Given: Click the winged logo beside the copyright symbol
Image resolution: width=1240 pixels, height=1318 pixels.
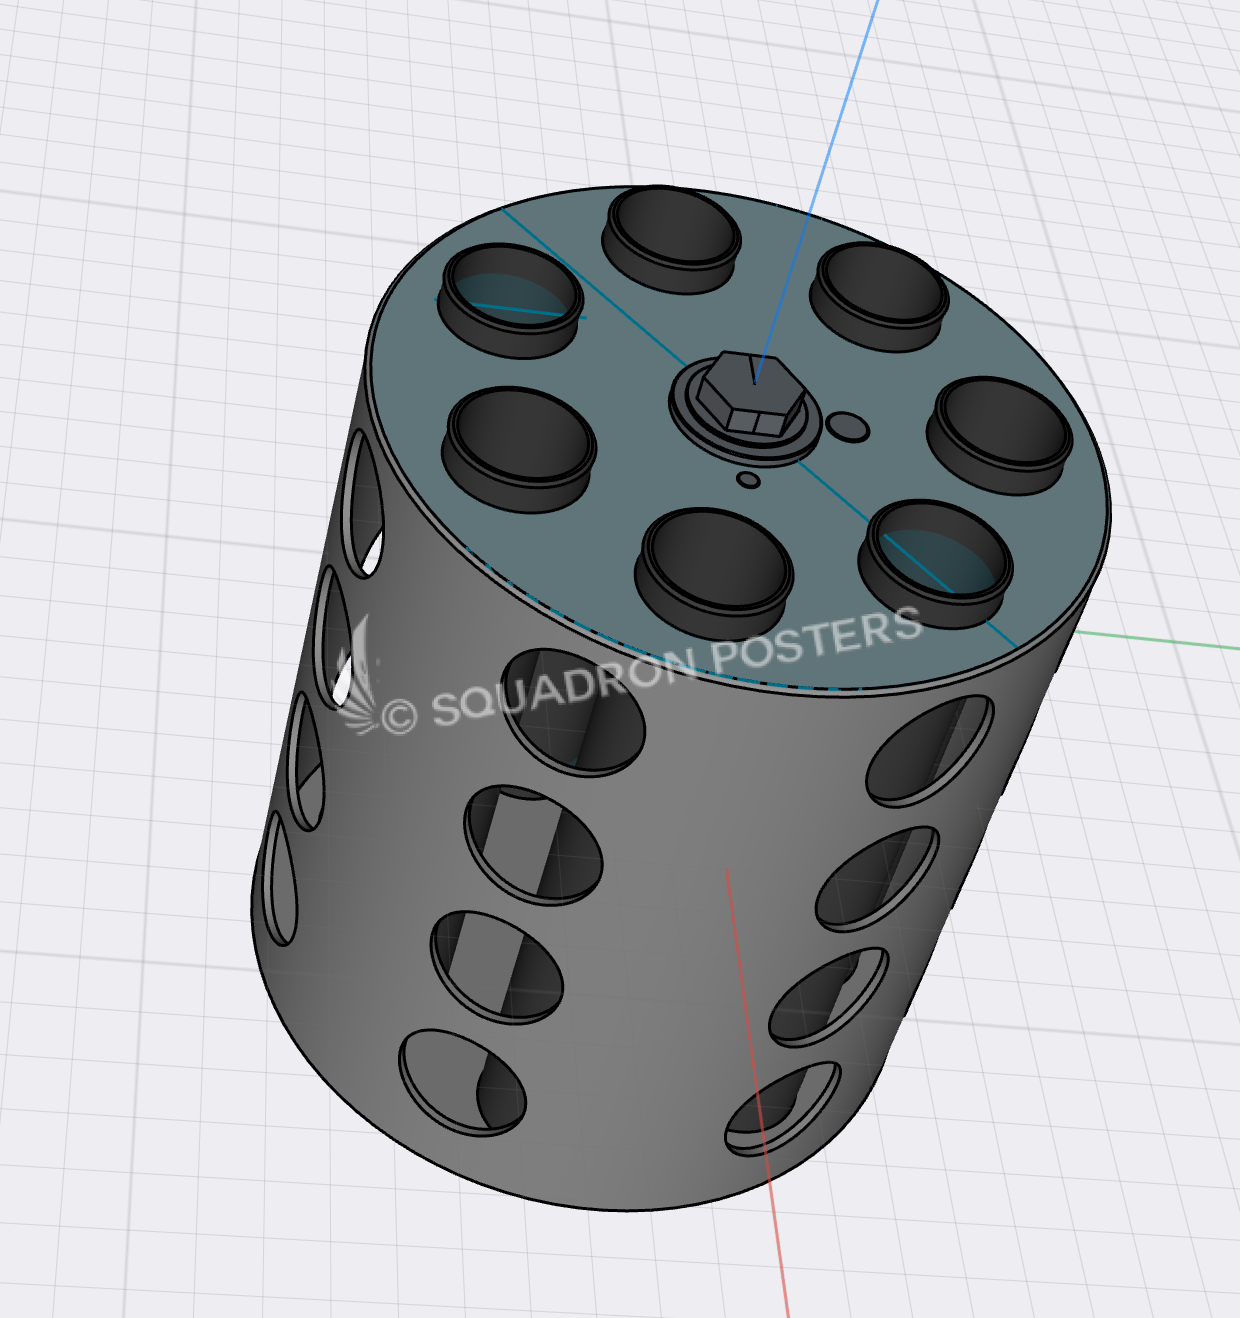Looking at the screenshot, I should coord(355,680).
